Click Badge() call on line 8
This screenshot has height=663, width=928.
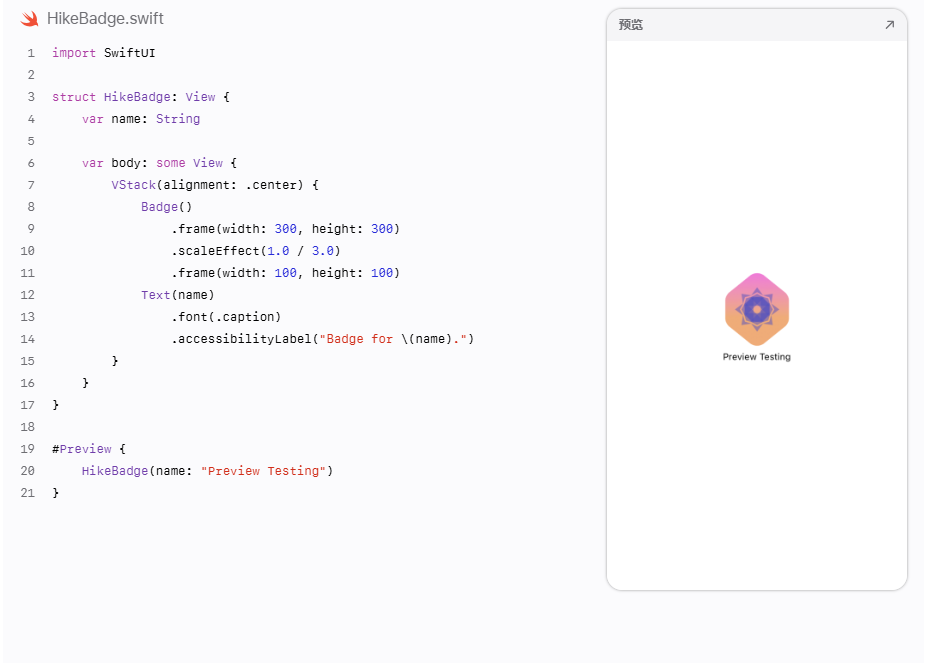pyautogui.click(x=166, y=207)
